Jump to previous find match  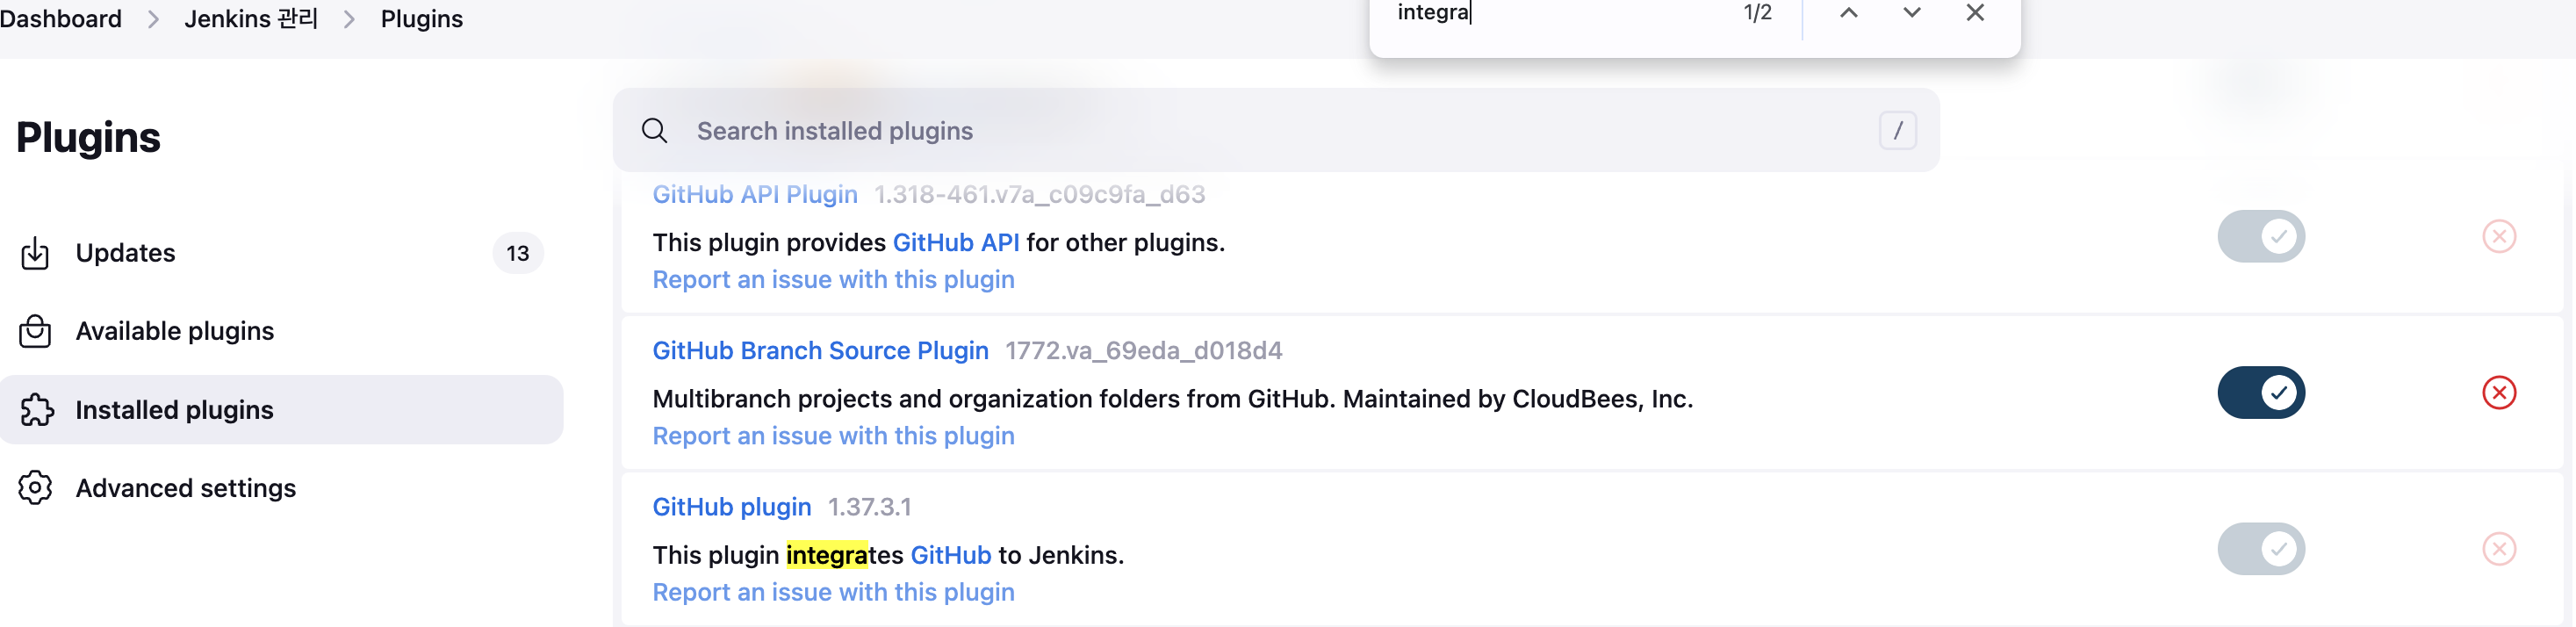tap(1848, 13)
